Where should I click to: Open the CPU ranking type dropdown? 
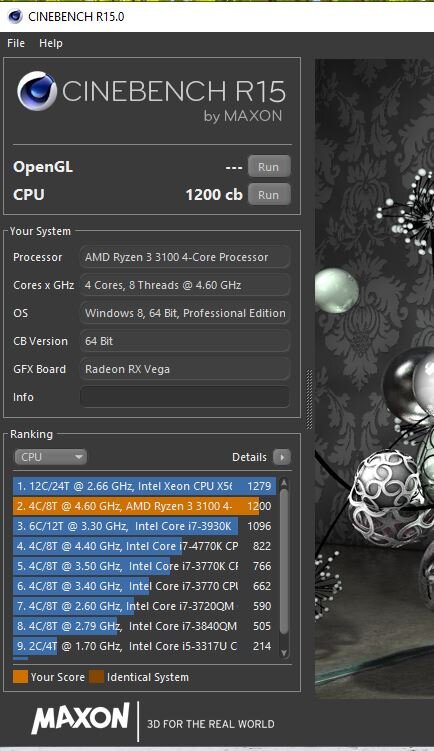coord(50,457)
